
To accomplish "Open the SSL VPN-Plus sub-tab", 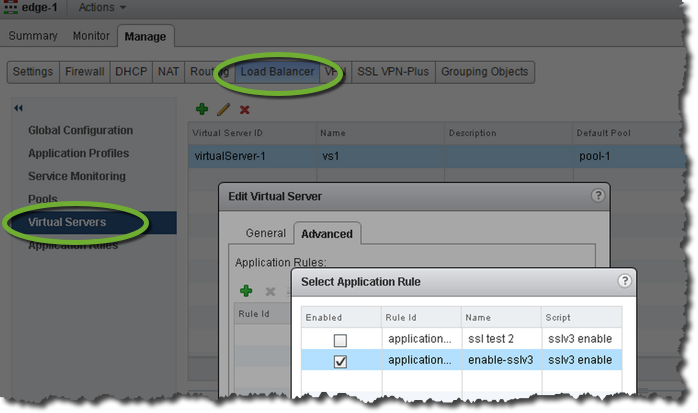I will 393,72.
